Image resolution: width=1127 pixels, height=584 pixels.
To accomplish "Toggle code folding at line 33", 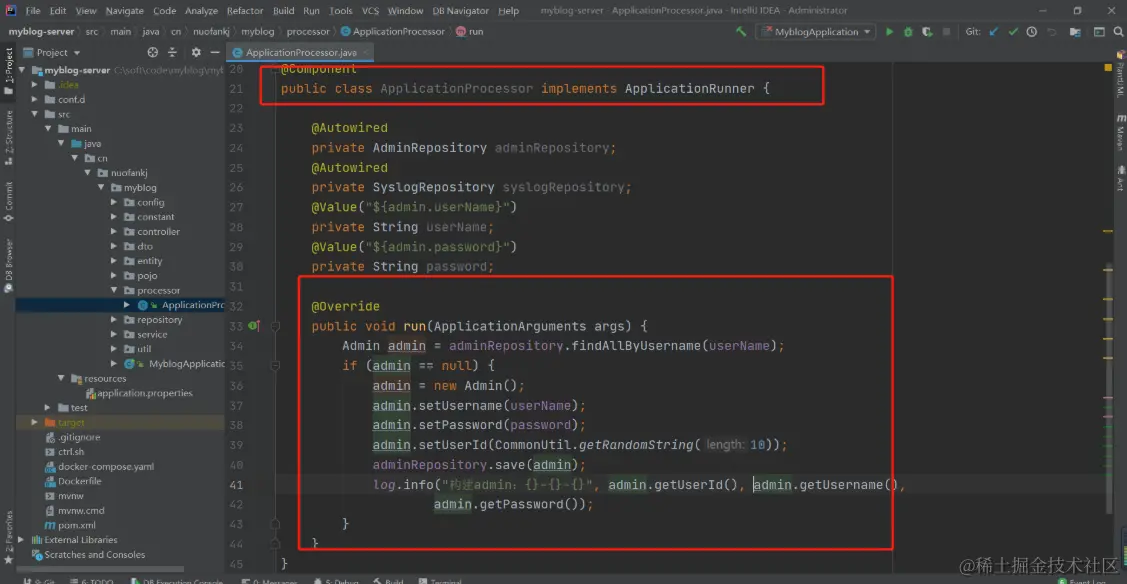I will pos(275,326).
